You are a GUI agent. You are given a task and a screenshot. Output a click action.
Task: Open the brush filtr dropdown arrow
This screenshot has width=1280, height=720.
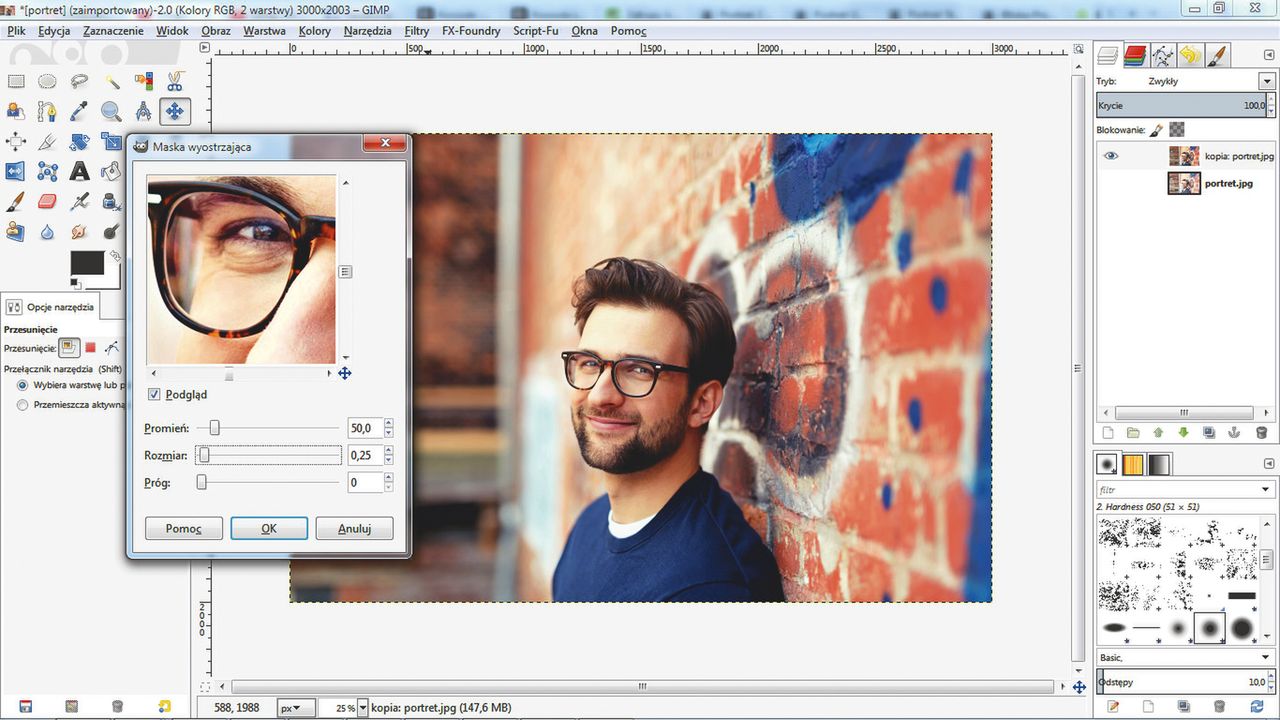(x=1266, y=490)
